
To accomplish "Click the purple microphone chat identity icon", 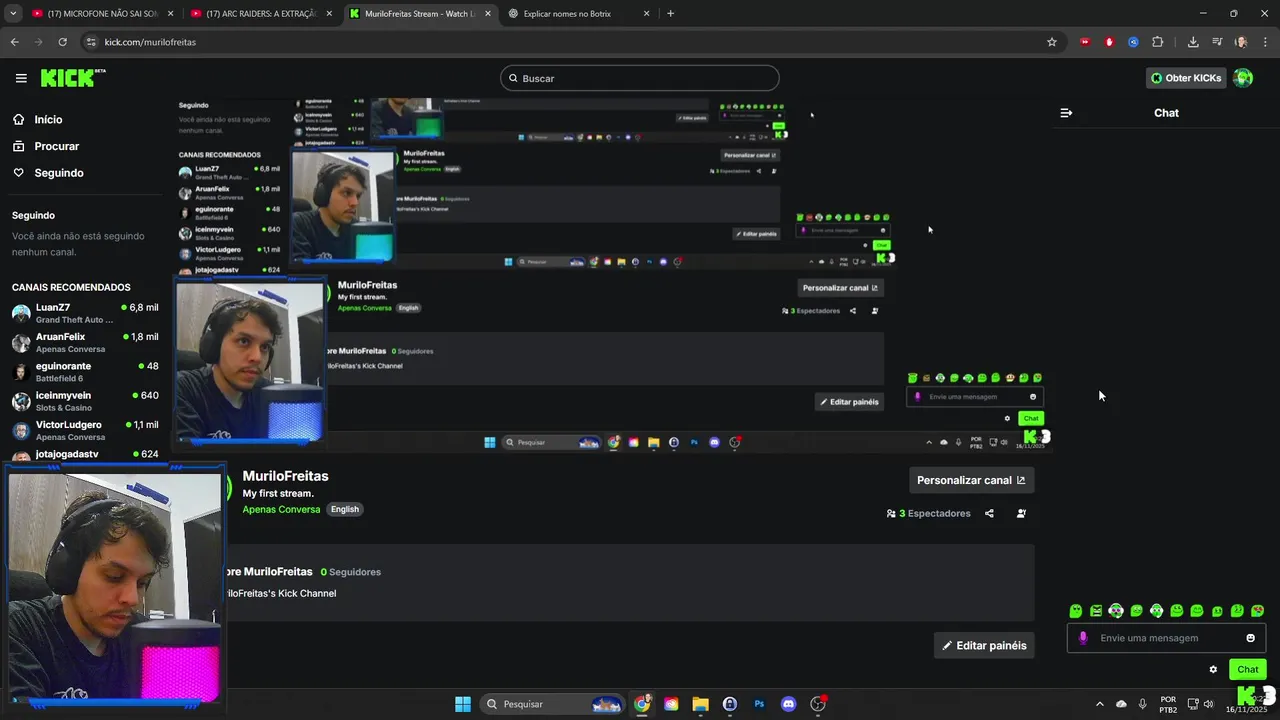I will (1083, 638).
